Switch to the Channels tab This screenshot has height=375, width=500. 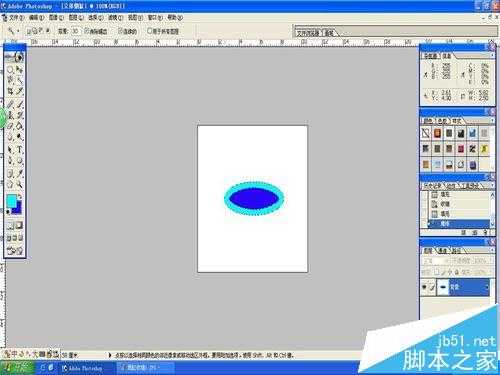click(x=442, y=250)
